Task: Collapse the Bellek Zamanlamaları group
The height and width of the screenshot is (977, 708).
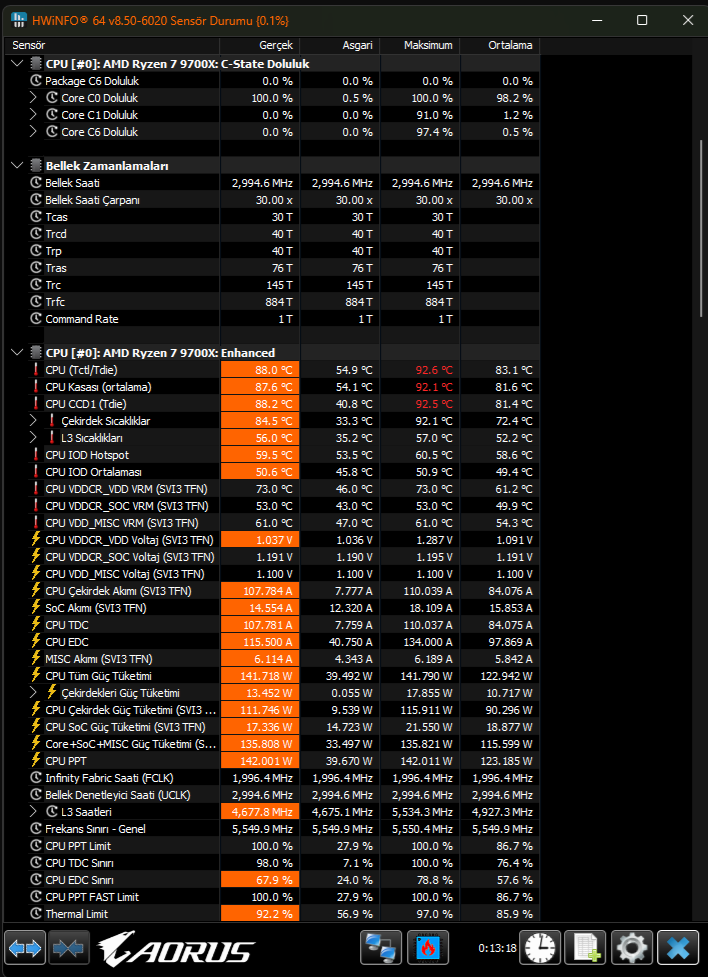Action: pyautogui.click(x=17, y=166)
